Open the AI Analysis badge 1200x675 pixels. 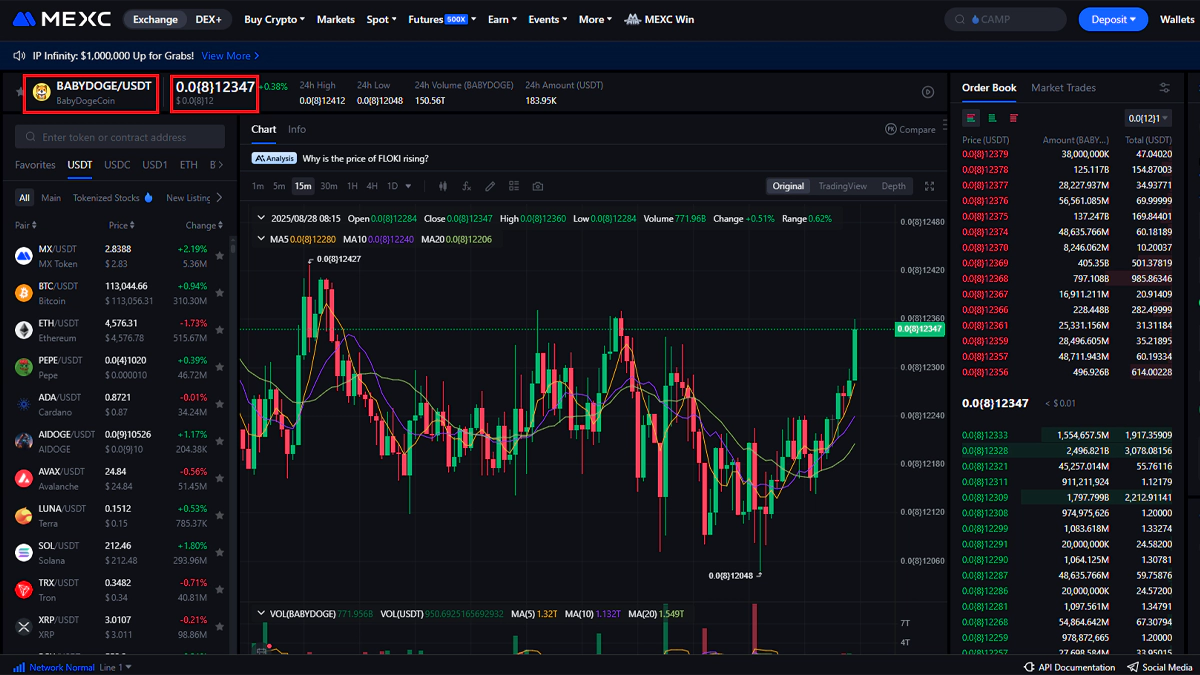274,158
